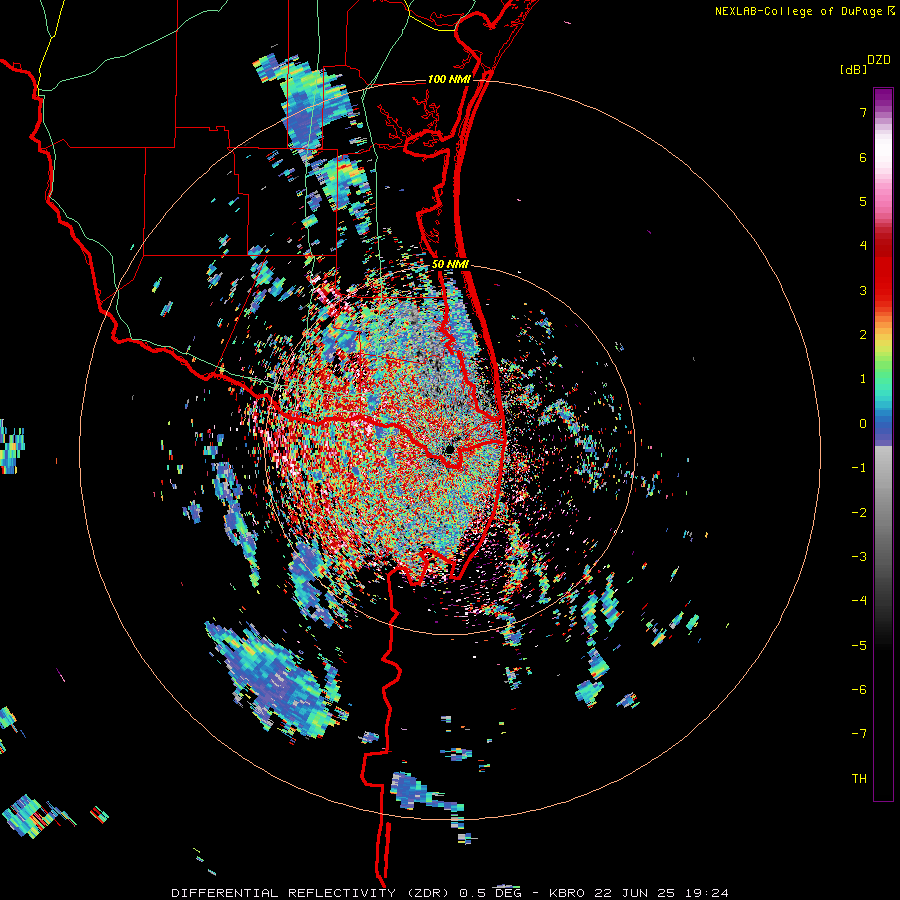This screenshot has height=900, width=900.
Task: Click the 100 NMI range ring label
Action: click(449, 79)
